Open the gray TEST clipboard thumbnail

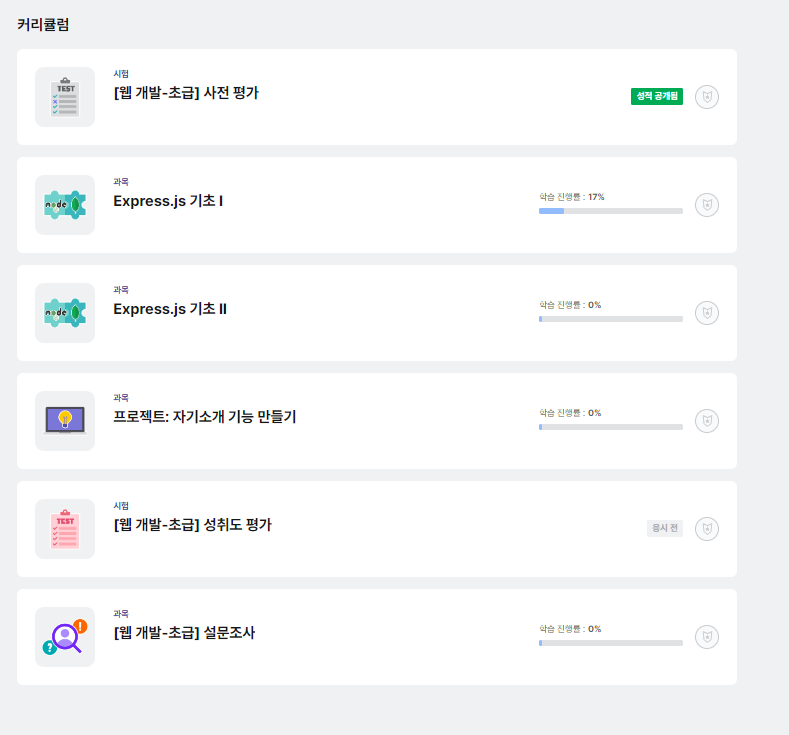(x=65, y=97)
